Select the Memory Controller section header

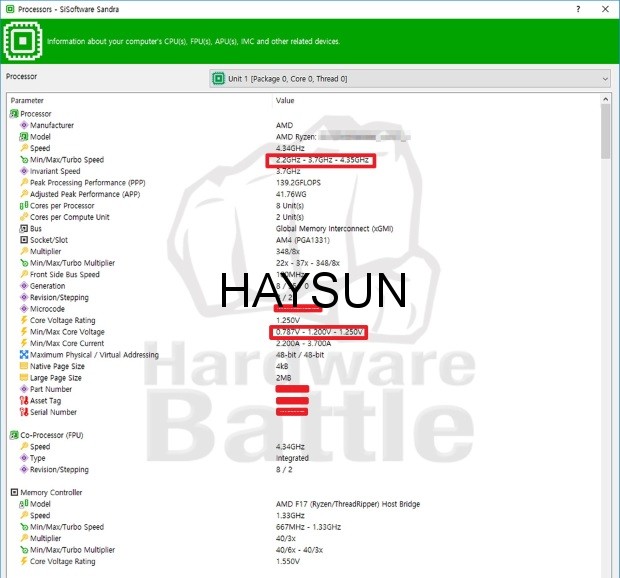tap(52, 492)
